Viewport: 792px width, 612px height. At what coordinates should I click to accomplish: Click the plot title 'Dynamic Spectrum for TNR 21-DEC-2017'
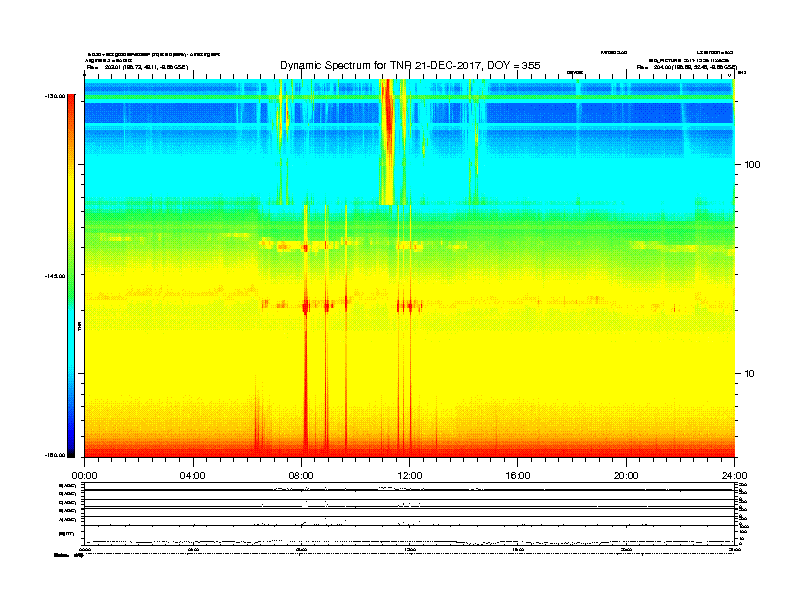410,65
